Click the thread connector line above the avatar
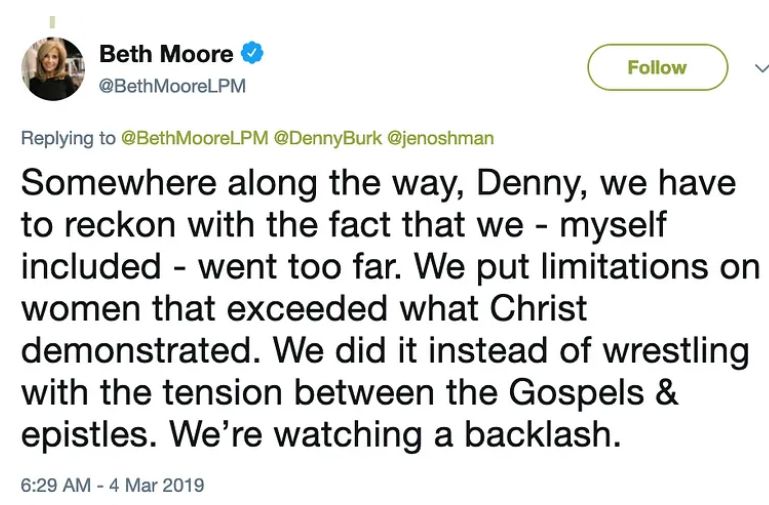769x505 pixels. click(x=52, y=19)
